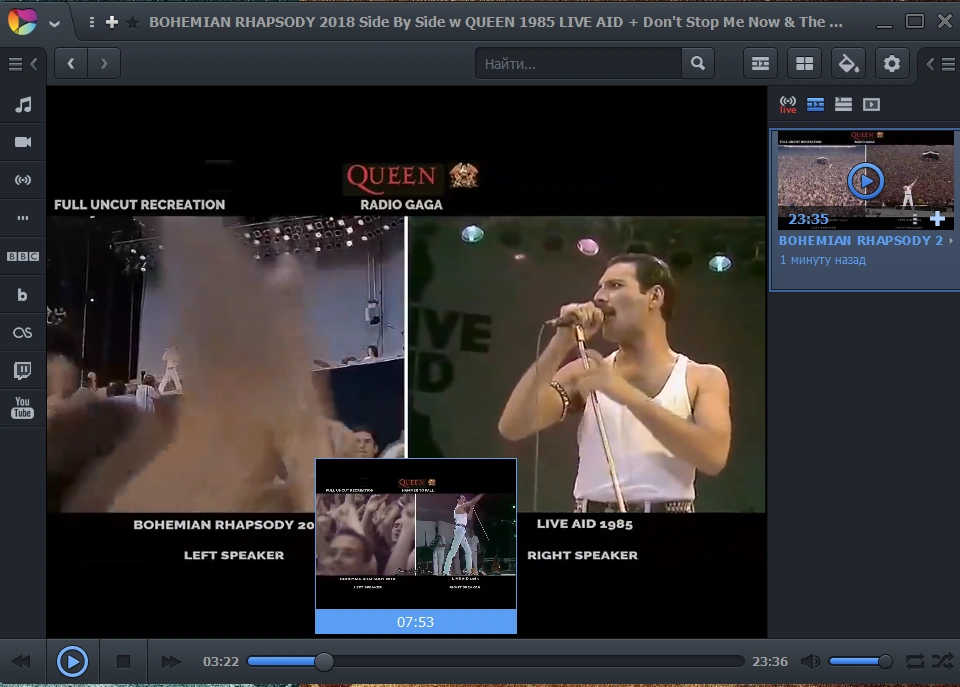Select video screen view in playlist panel

871,105
